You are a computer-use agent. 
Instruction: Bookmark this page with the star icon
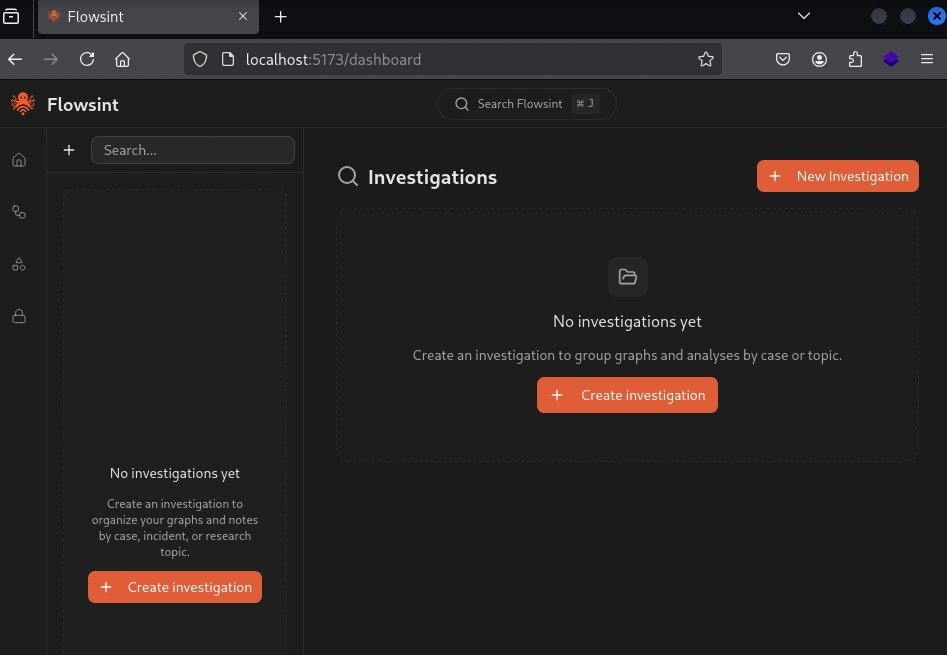706,59
